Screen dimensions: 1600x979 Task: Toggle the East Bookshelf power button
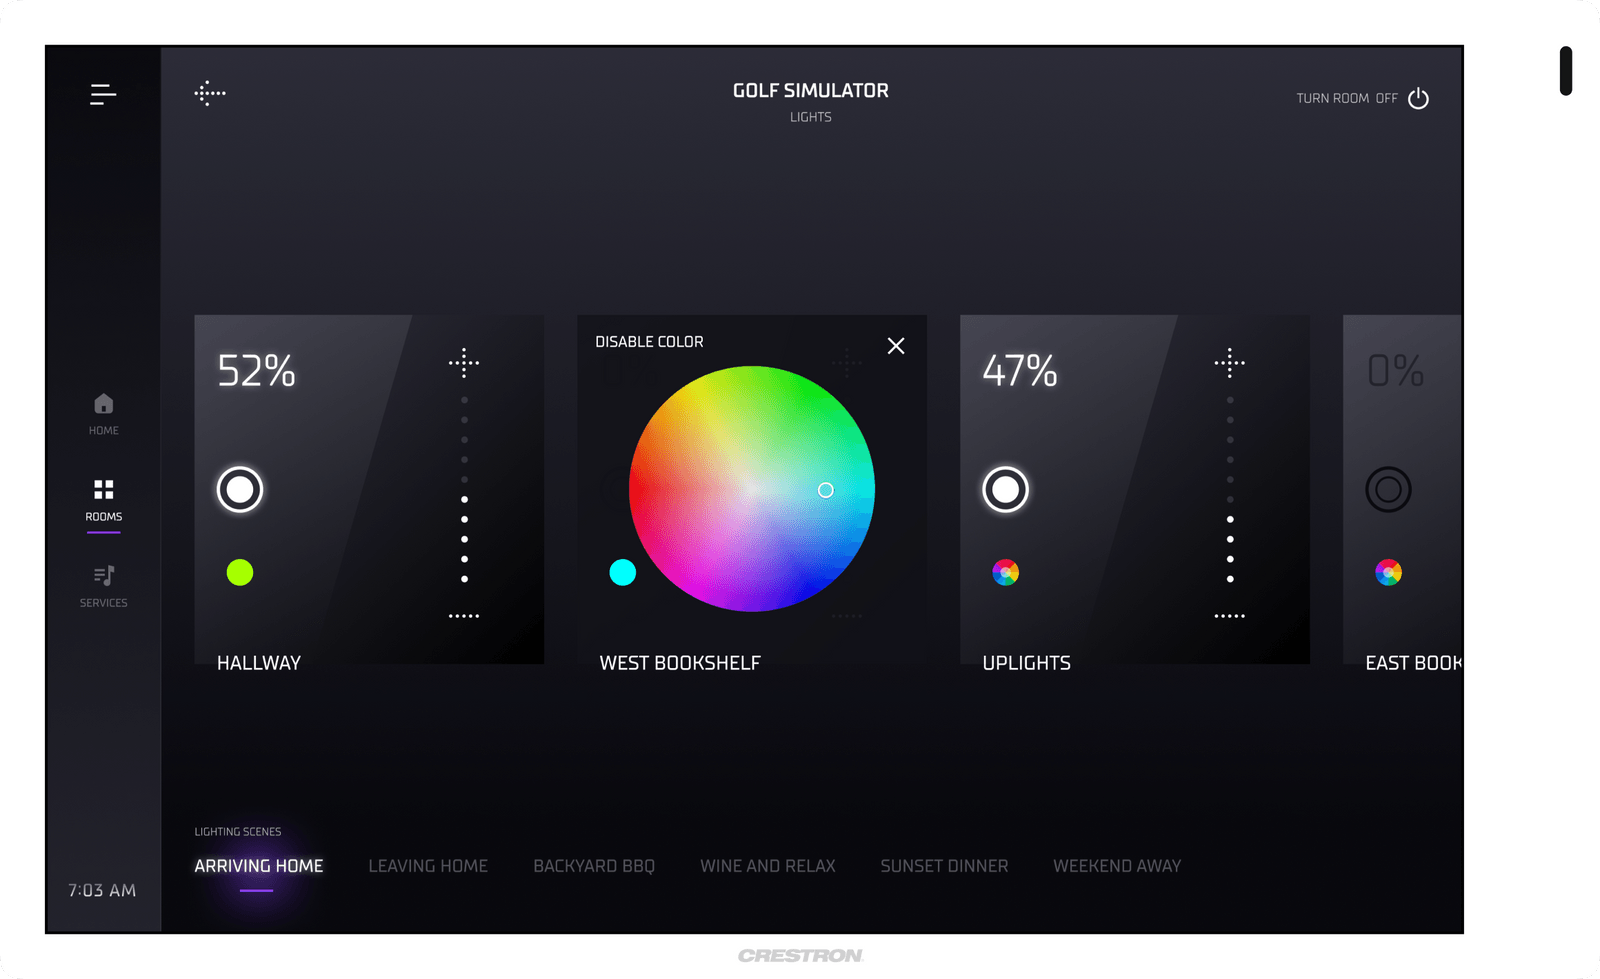(1388, 489)
